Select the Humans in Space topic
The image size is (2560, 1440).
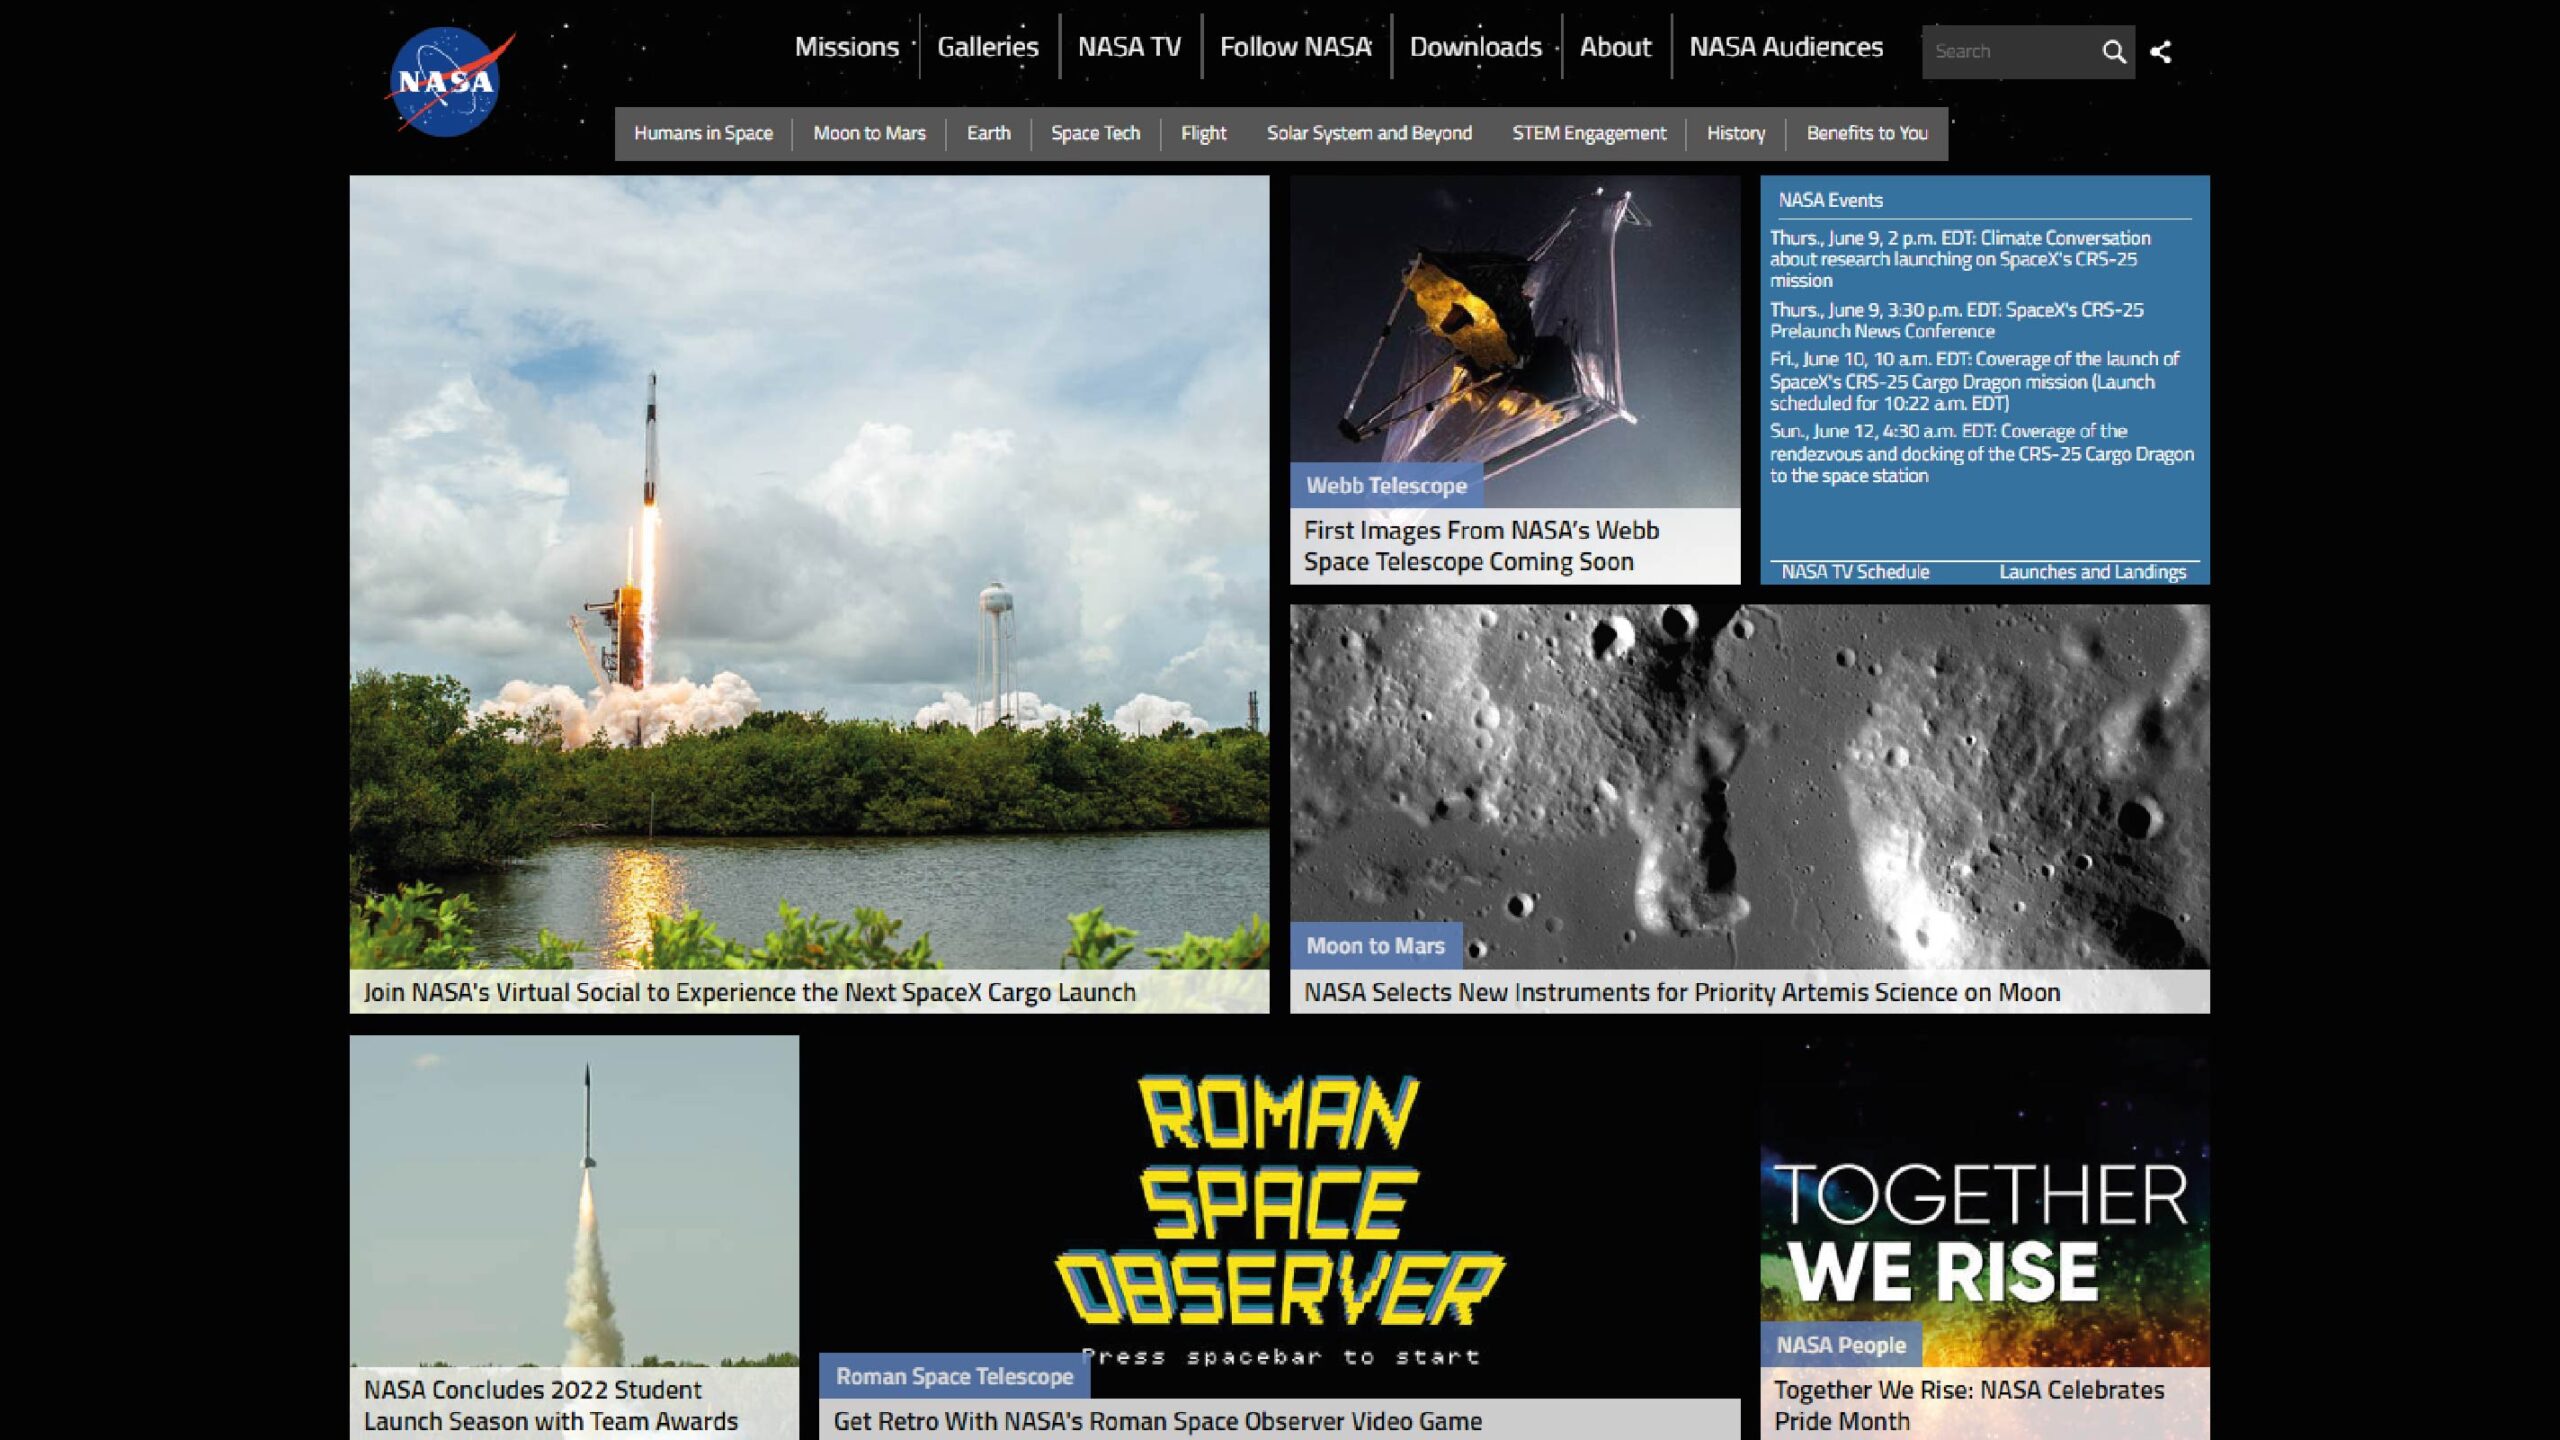click(x=703, y=133)
